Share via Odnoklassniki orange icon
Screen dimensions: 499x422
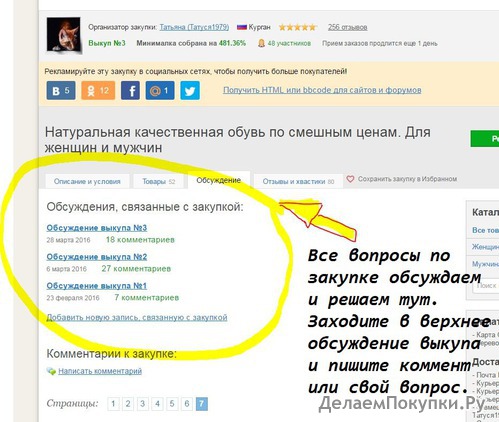click(x=98, y=90)
